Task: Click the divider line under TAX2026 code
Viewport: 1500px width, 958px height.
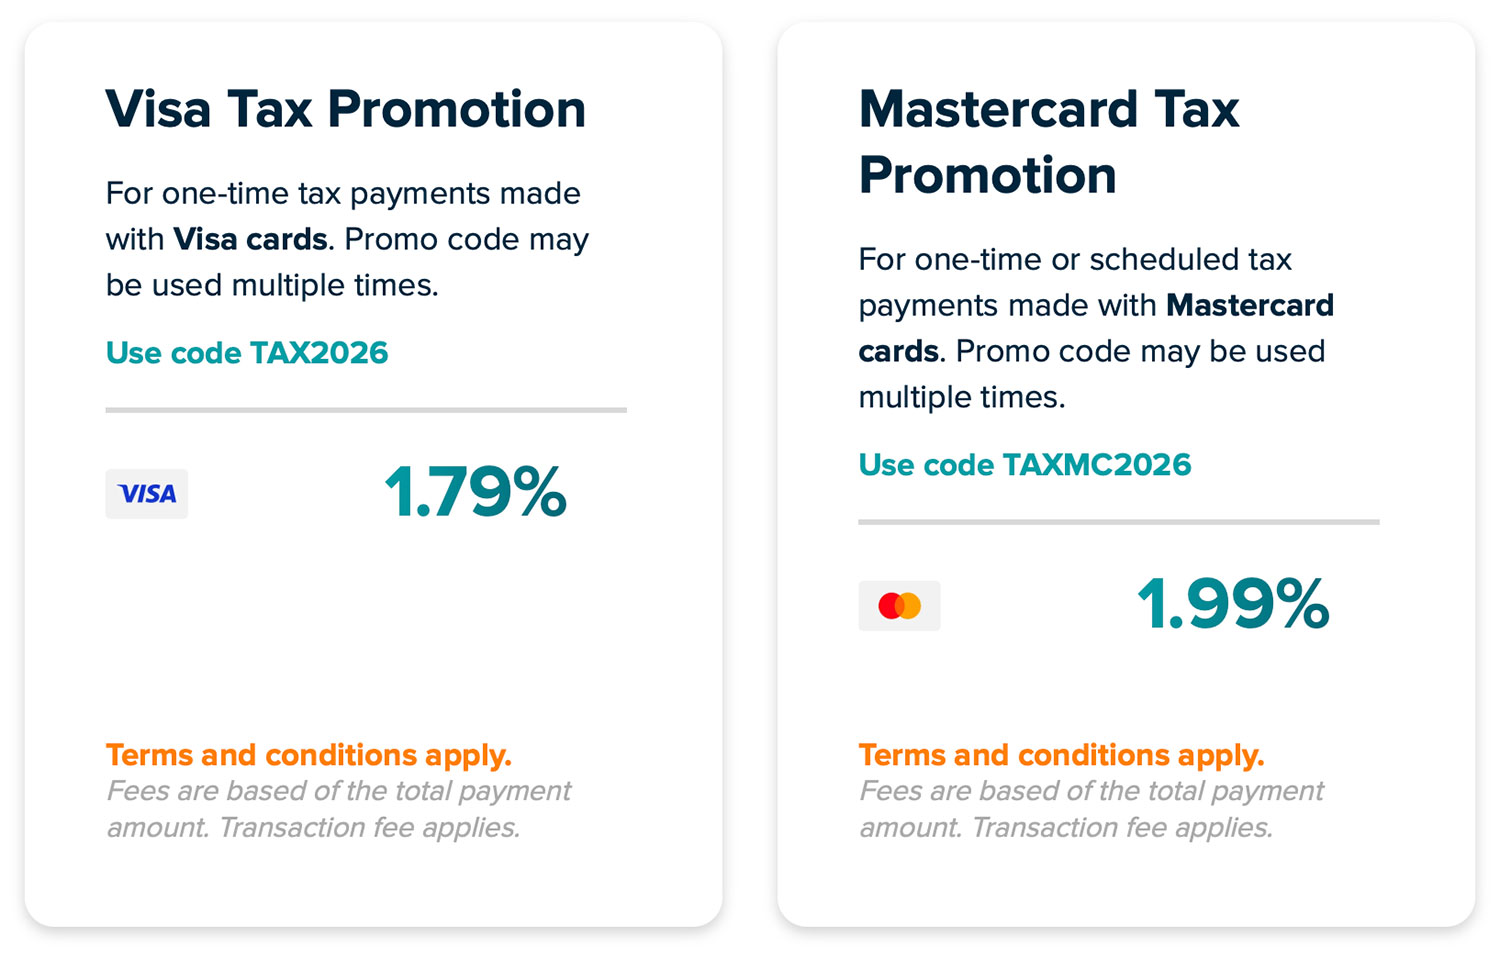Action: click(x=366, y=410)
